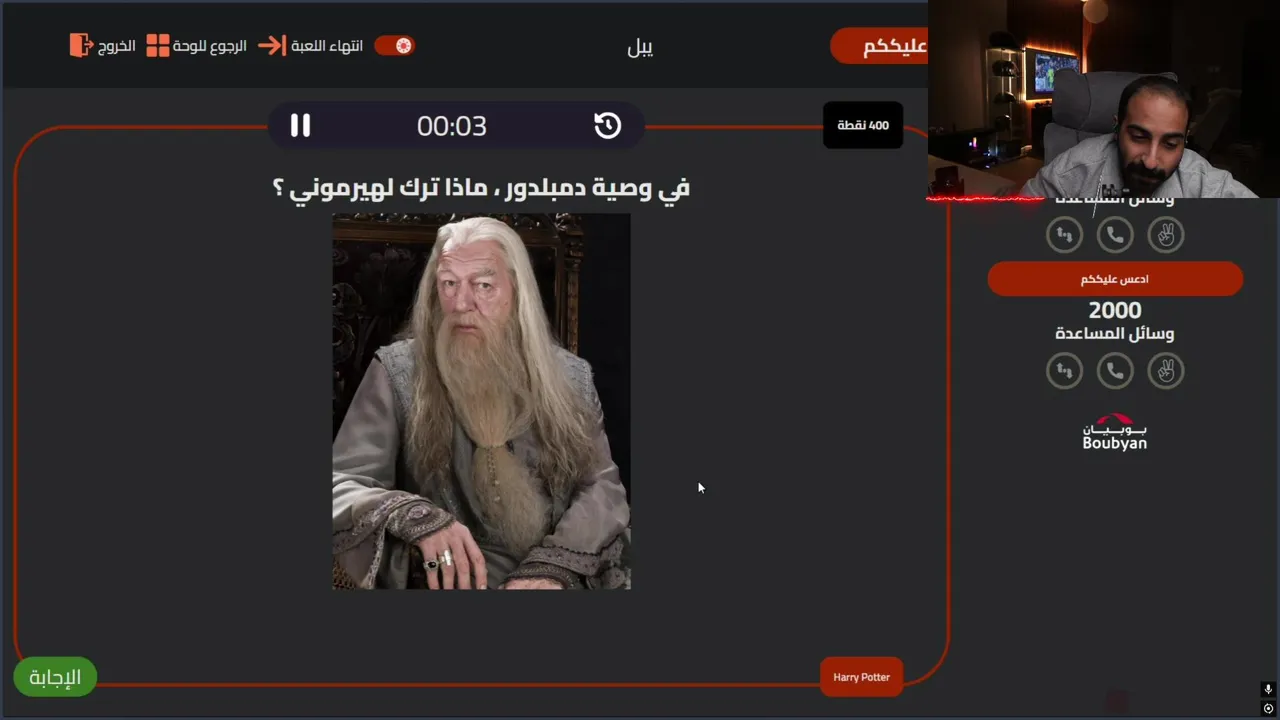The width and height of the screenshot is (1280, 720).
Task: Click the question text about وصية دمبلدور
Action: (x=482, y=187)
